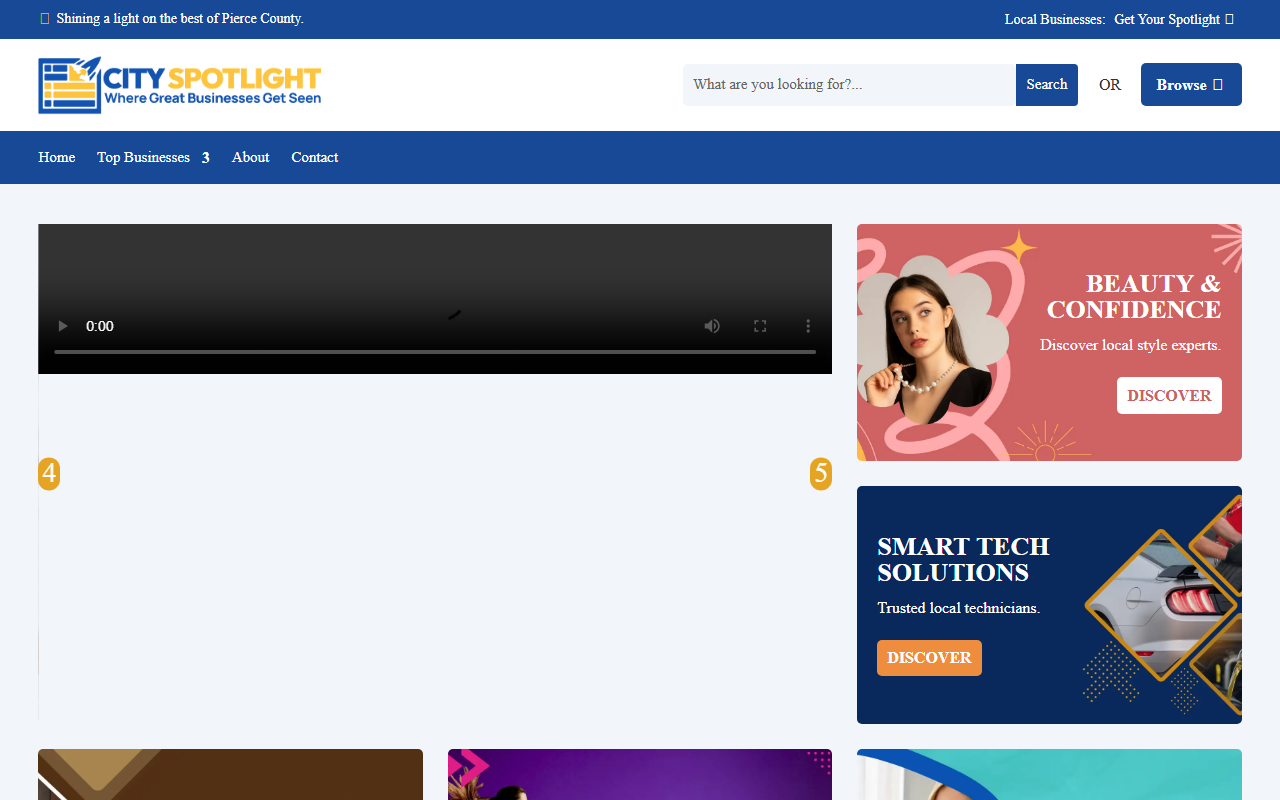
Task: Click Get Your Spotlight link
Action: coord(1174,19)
